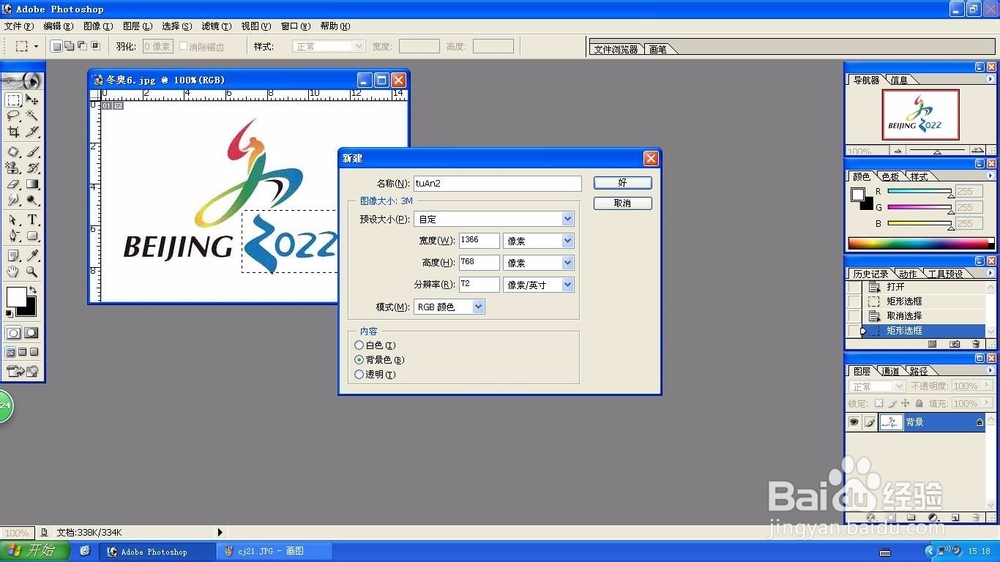This screenshot has height=562, width=1000.
Task: Switch to cj21.JPG 画图 taskbar window
Action: click(x=274, y=551)
